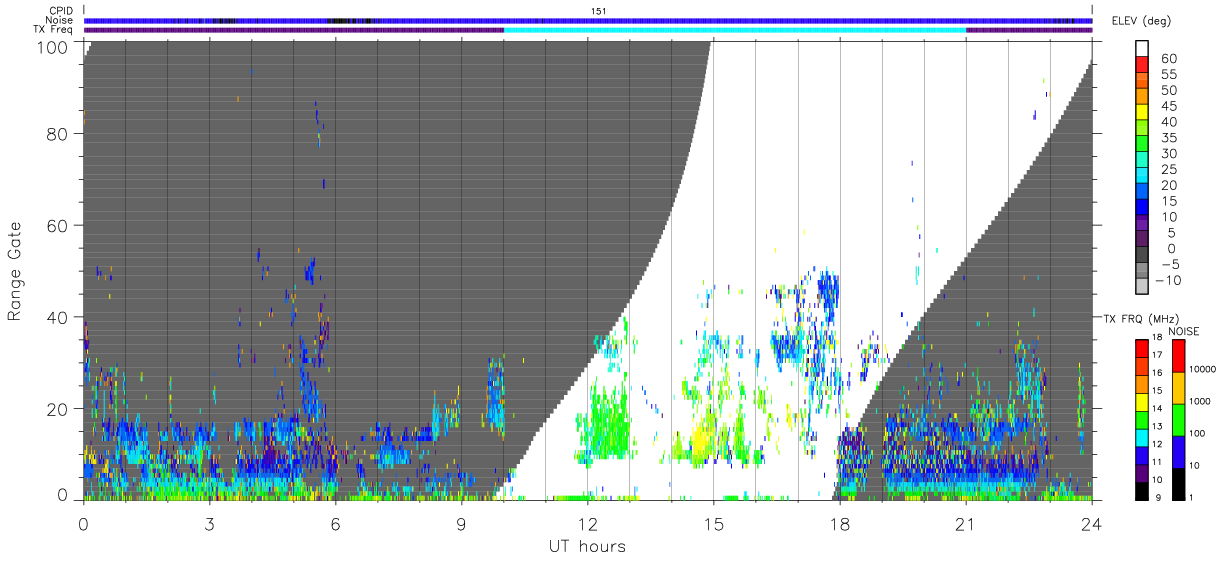Click the "45" label on ELEV colorbar

pyautogui.click(x=1170, y=106)
